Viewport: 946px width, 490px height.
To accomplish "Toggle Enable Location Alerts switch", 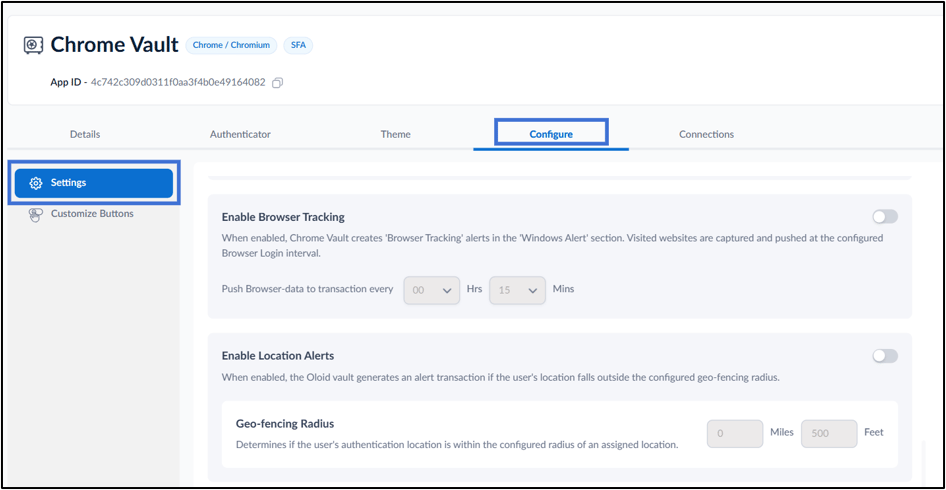I will (x=885, y=356).
